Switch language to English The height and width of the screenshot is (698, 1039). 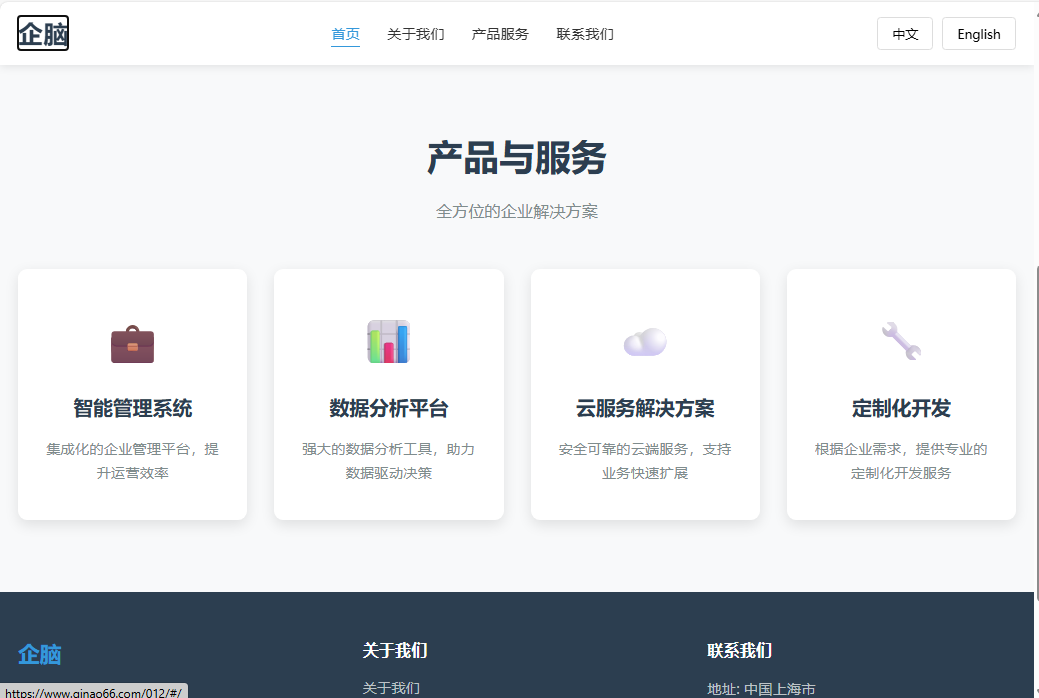click(978, 34)
